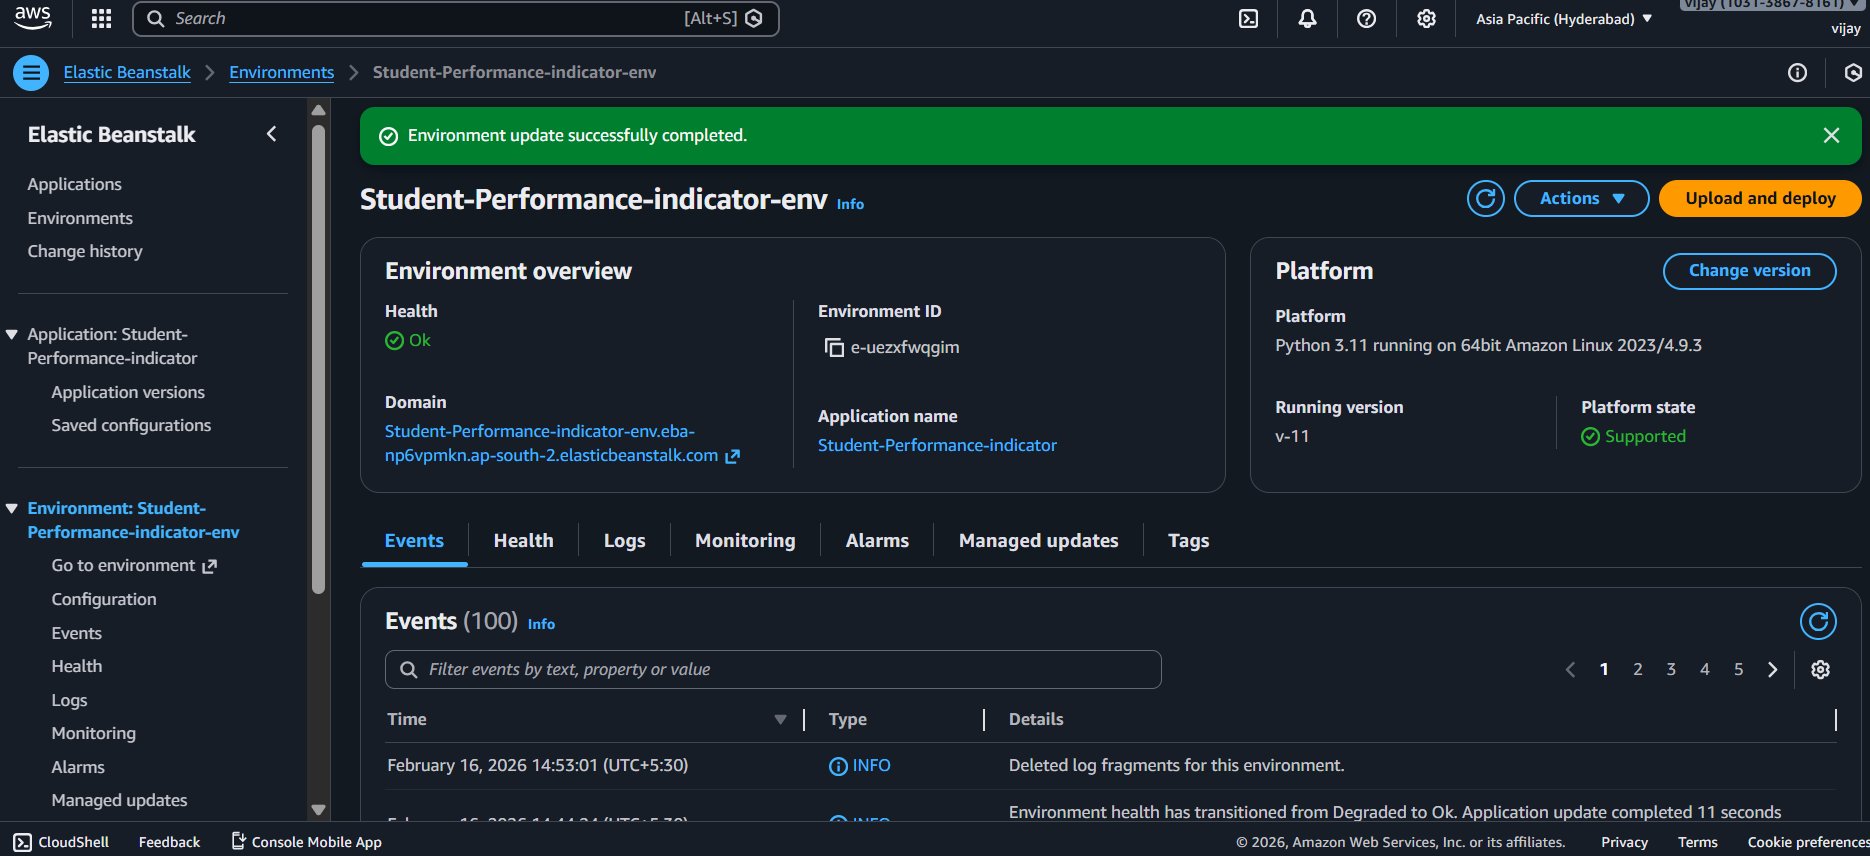Copy the Environment ID with copy icon
This screenshot has height=856, width=1870.
pyautogui.click(x=834, y=348)
